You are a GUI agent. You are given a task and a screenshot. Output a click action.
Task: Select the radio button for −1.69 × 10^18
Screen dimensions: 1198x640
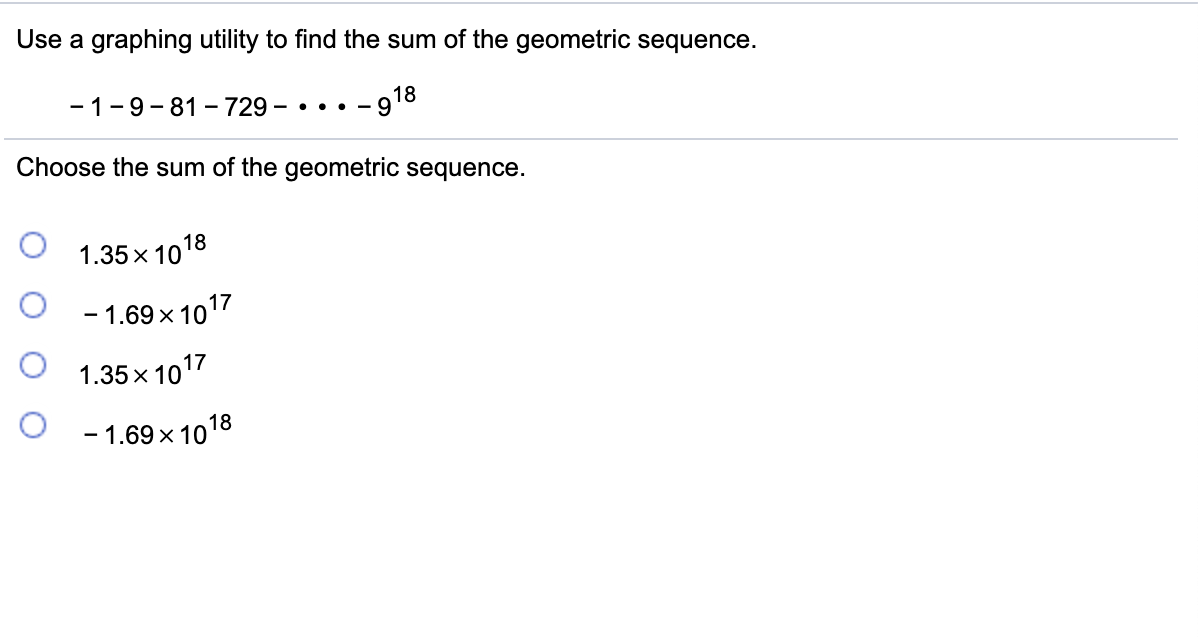tap(31, 426)
